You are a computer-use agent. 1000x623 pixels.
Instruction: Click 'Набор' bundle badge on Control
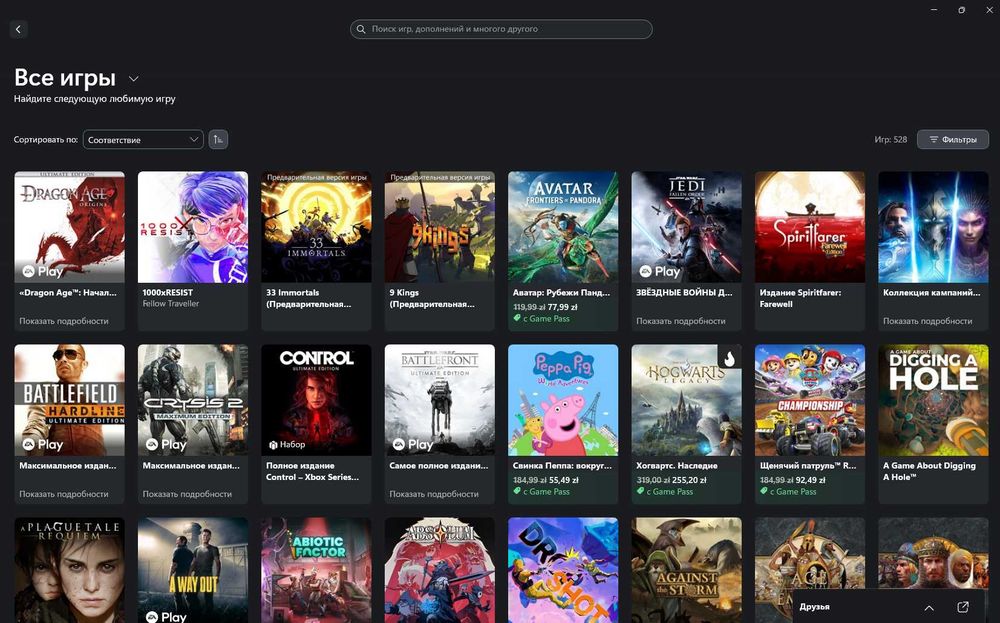(287, 444)
